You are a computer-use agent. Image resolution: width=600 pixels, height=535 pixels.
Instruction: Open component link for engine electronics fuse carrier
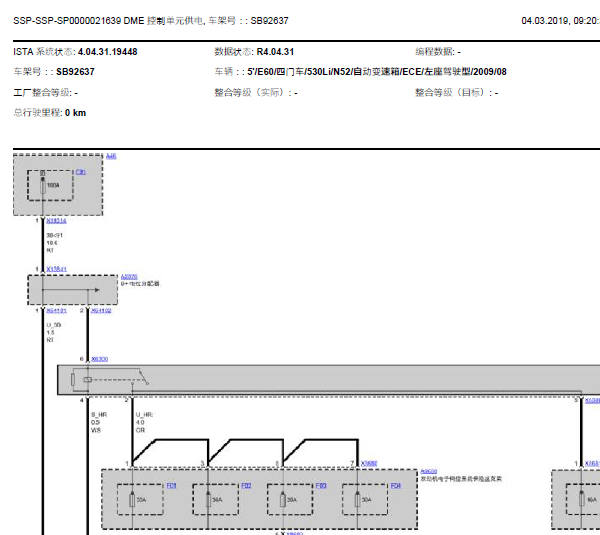(429, 471)
